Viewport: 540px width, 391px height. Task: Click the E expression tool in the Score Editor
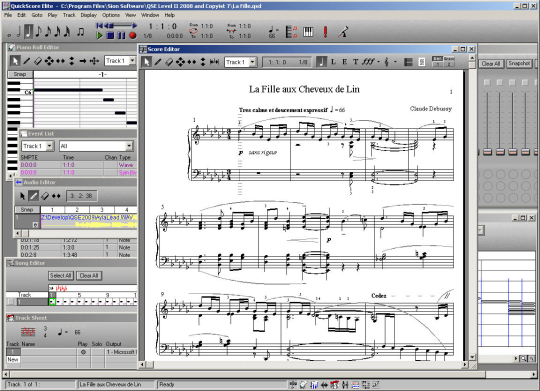click(x=344, y=62)
